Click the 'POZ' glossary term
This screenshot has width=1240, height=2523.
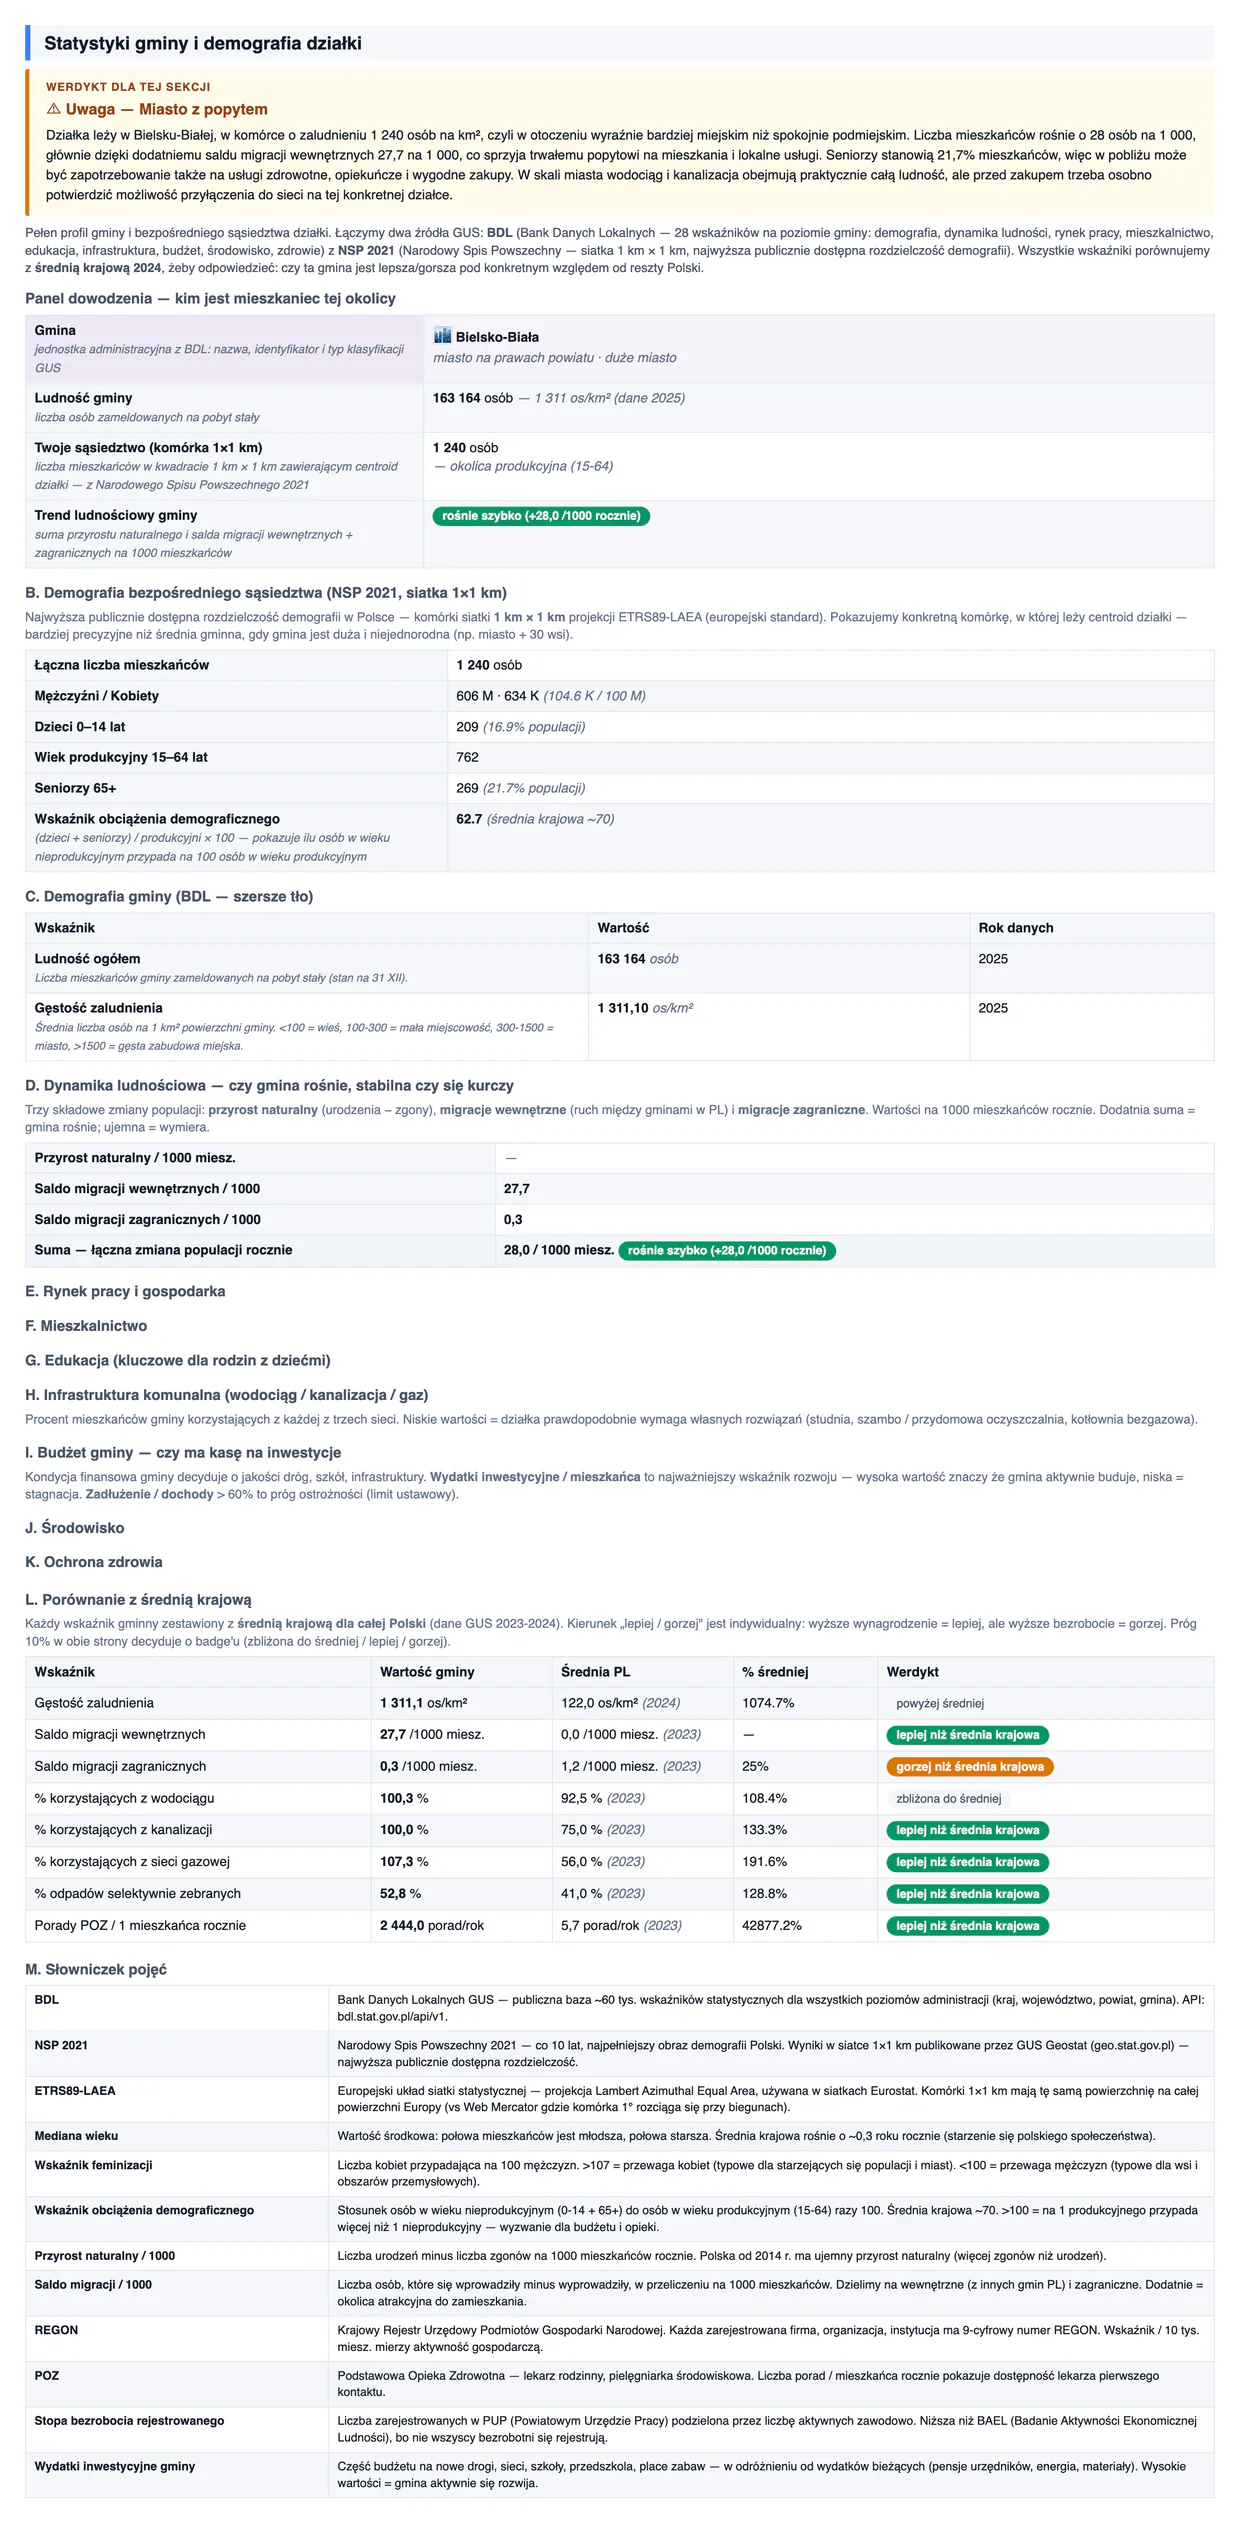click(x=46, y=2375)
